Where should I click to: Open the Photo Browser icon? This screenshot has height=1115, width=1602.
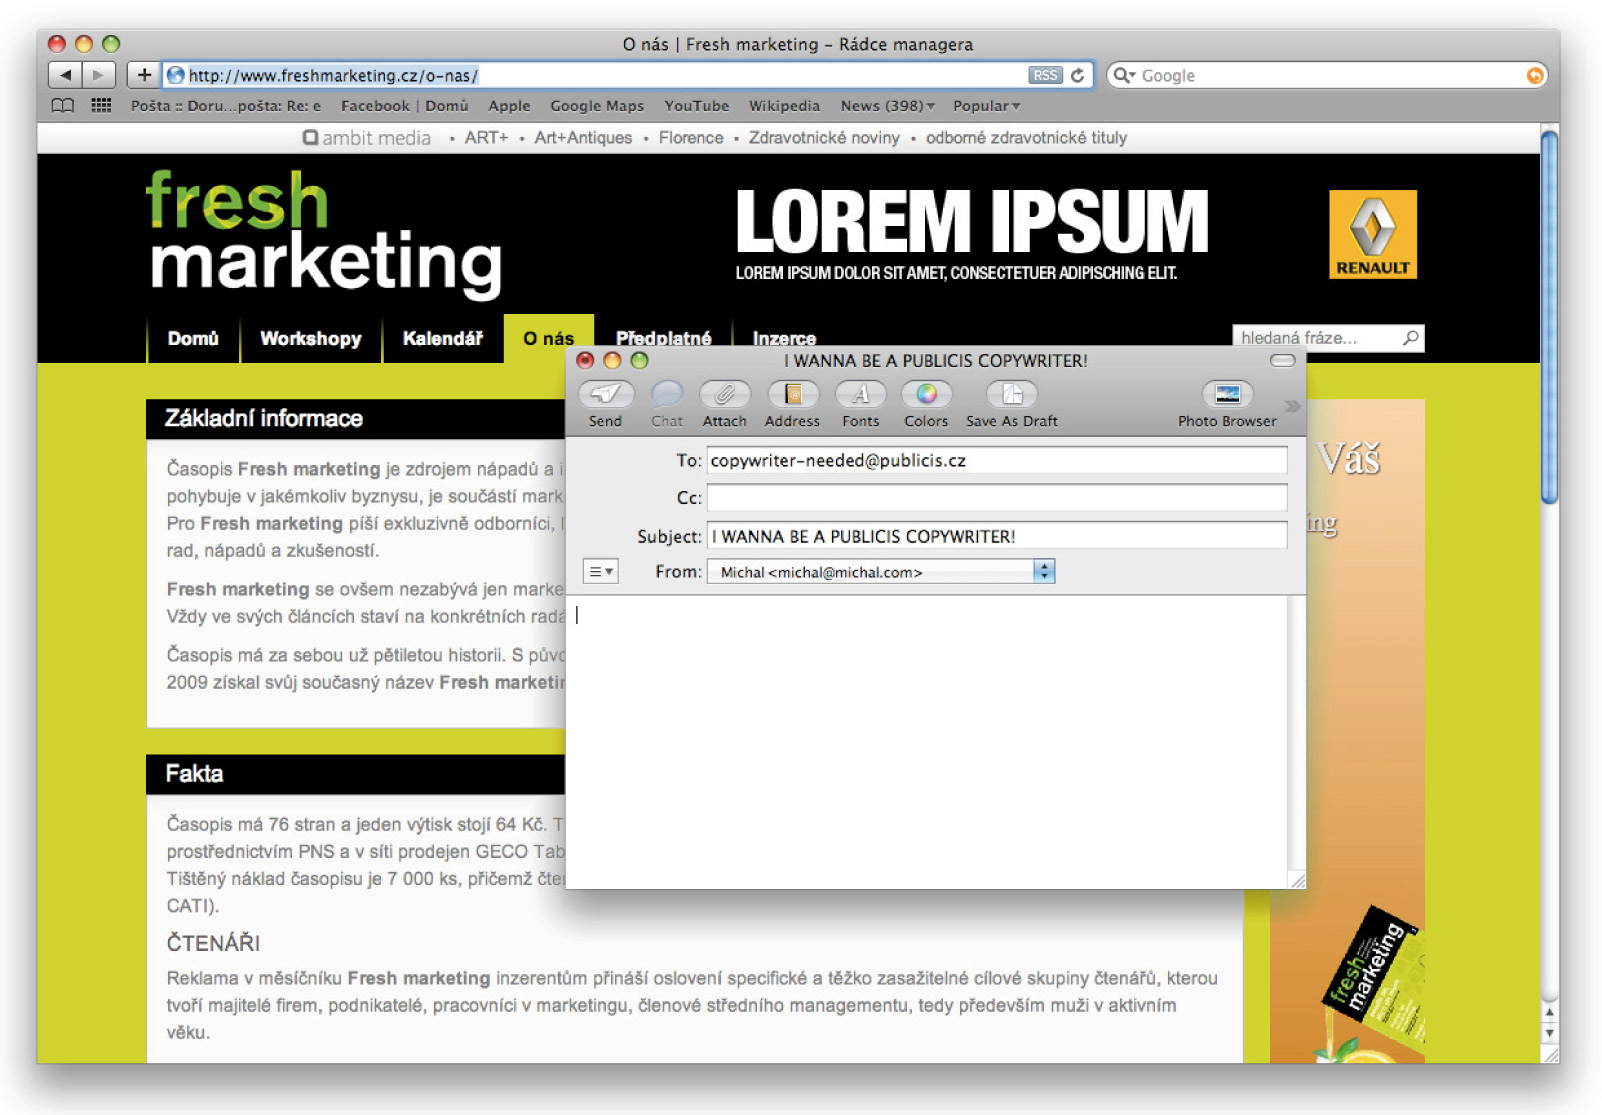click(x=1227, y=394)
